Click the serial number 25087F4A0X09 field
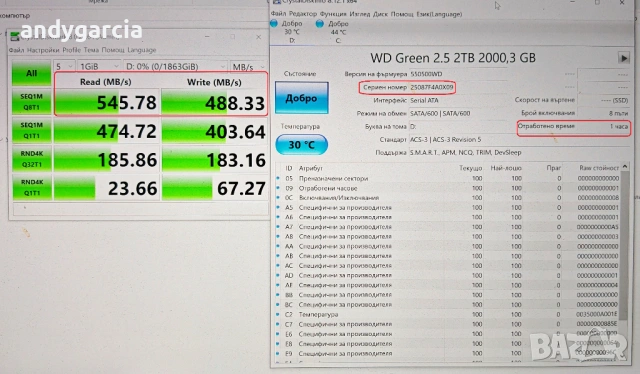Screen dimensions: 640x374 tap(432, 87)
